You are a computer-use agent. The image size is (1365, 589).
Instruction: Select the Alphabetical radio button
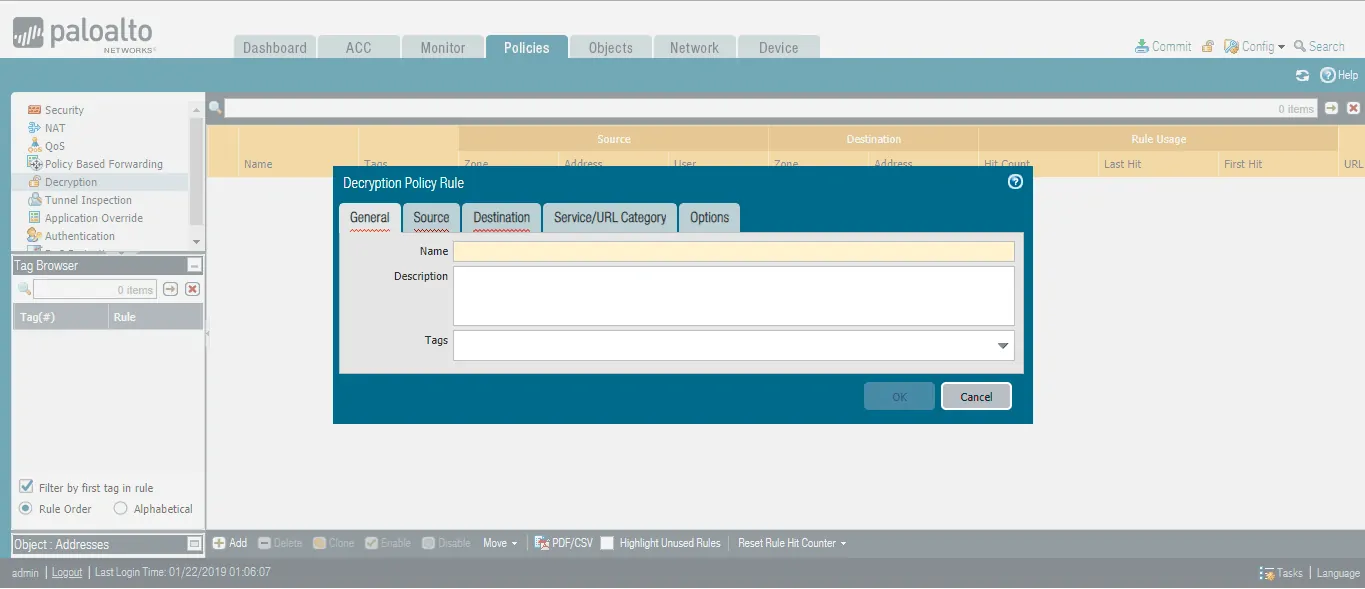(x=121, y=508)
